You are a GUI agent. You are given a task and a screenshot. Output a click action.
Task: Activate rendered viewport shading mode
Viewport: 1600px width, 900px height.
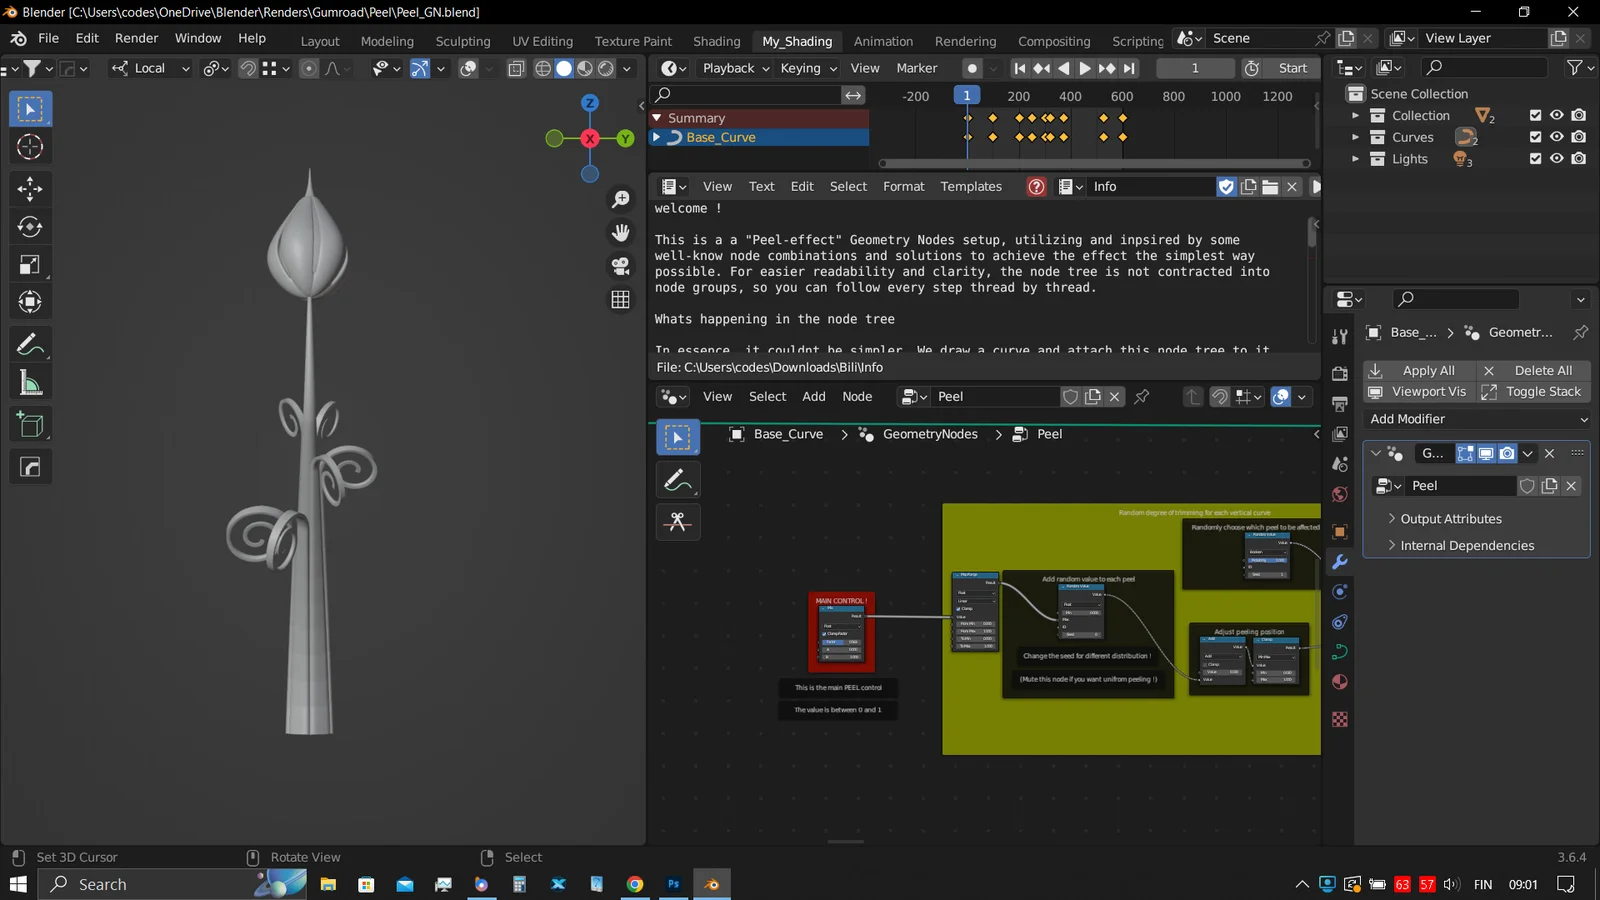pyautogui.click(x=606, y=68)
